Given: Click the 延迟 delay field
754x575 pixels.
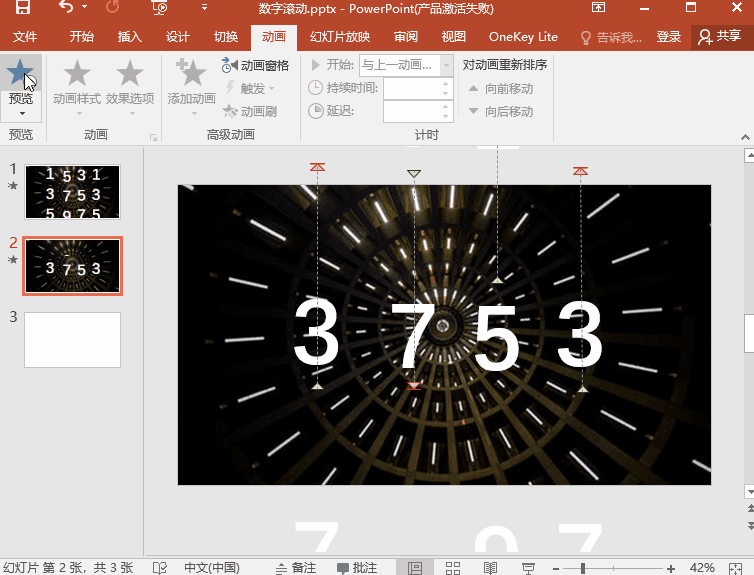Looking at the screenshot, I should pos(412,111).
